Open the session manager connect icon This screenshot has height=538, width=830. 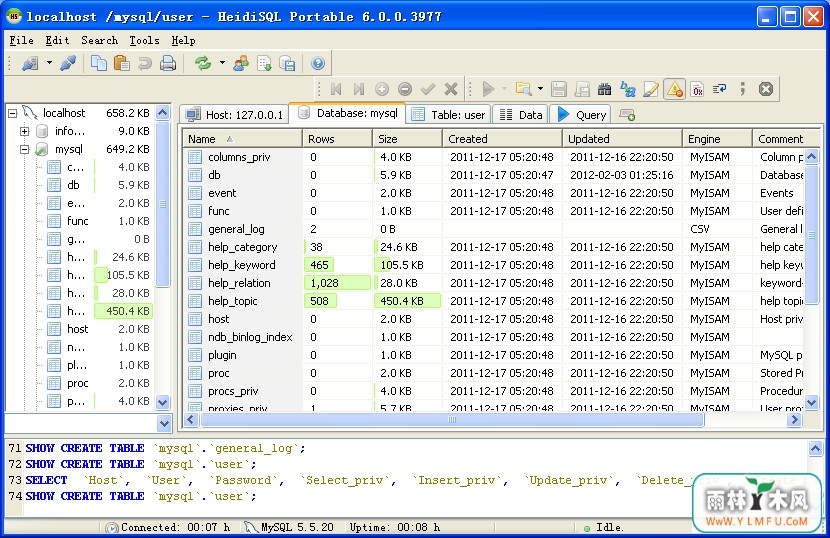[x=30, y=64]
